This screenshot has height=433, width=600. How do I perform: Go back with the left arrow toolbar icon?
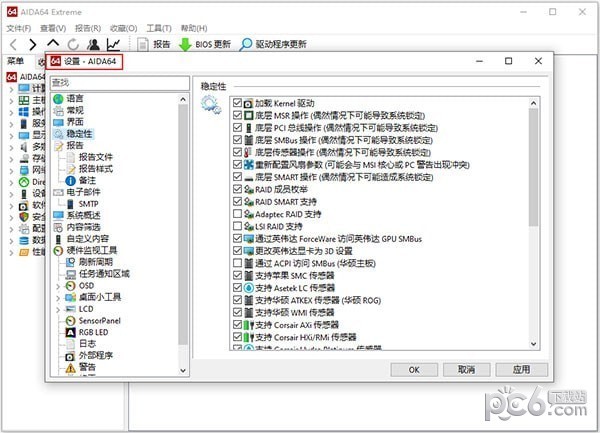pos(14,44)
